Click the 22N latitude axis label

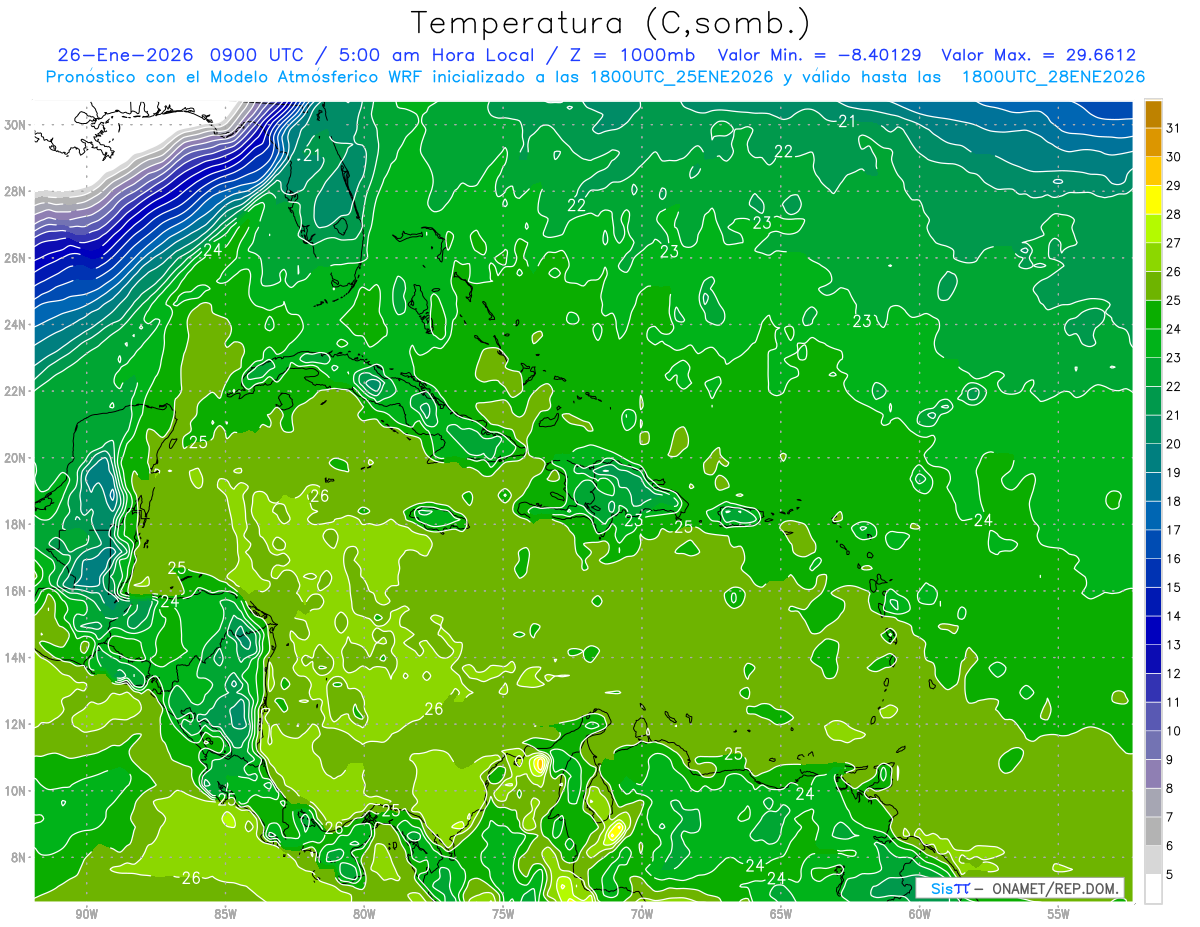point(15,391)
